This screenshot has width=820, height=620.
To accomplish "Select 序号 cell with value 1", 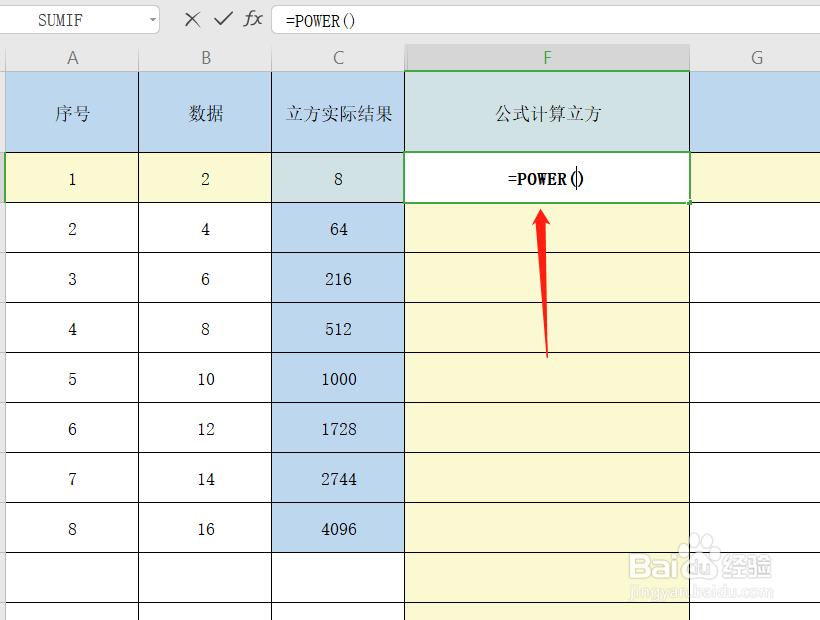I will (x=72, y=178).
